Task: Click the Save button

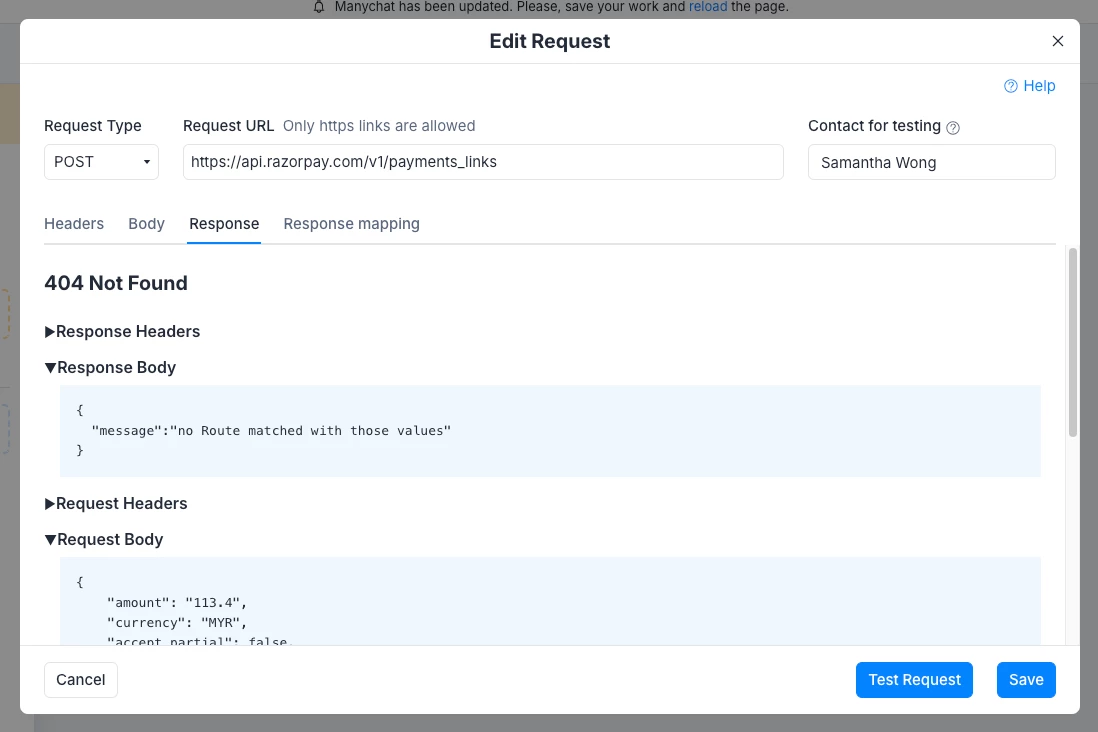Action: [x=1026, y=679]
